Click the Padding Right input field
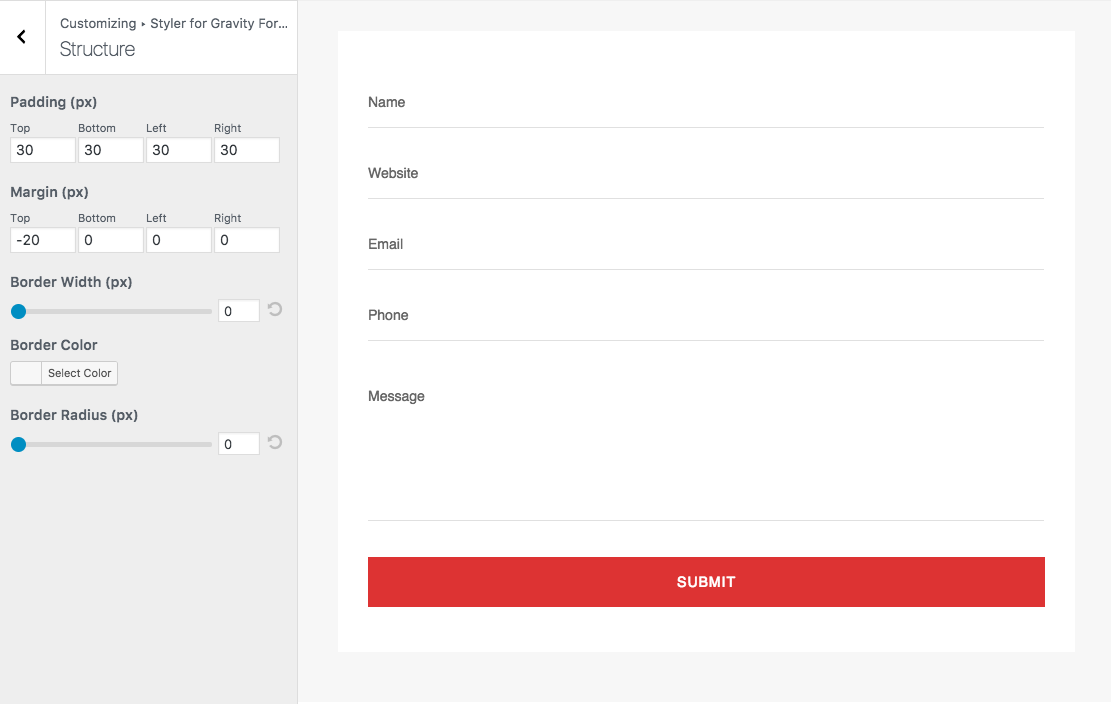Image resolution: width=1111 pixels, height=704 pixels. pos(247,150)
